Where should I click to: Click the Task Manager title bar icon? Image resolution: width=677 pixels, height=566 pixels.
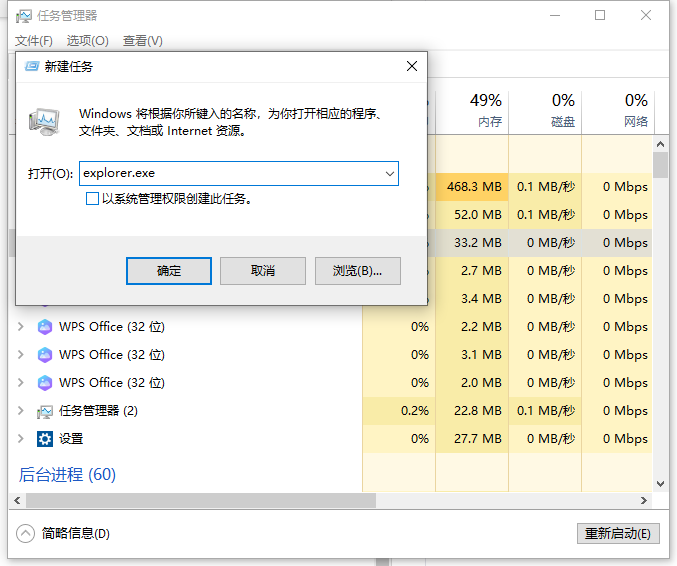click(x=24, y=16)
